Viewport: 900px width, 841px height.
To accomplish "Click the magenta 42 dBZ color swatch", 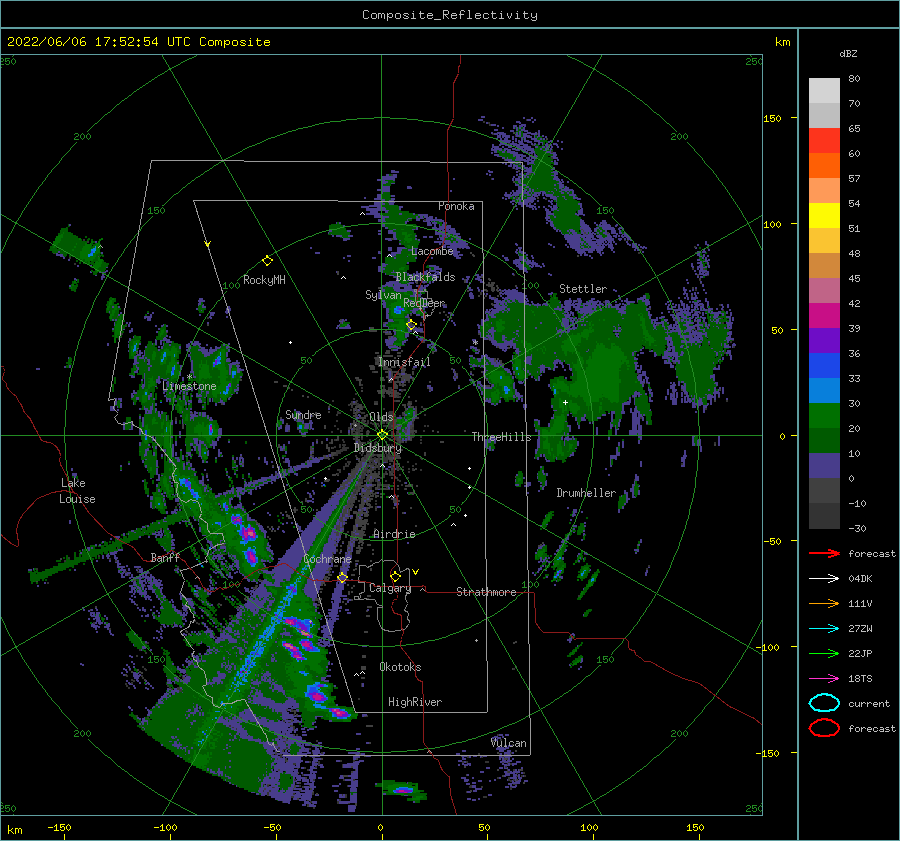I will click(824, 315).
